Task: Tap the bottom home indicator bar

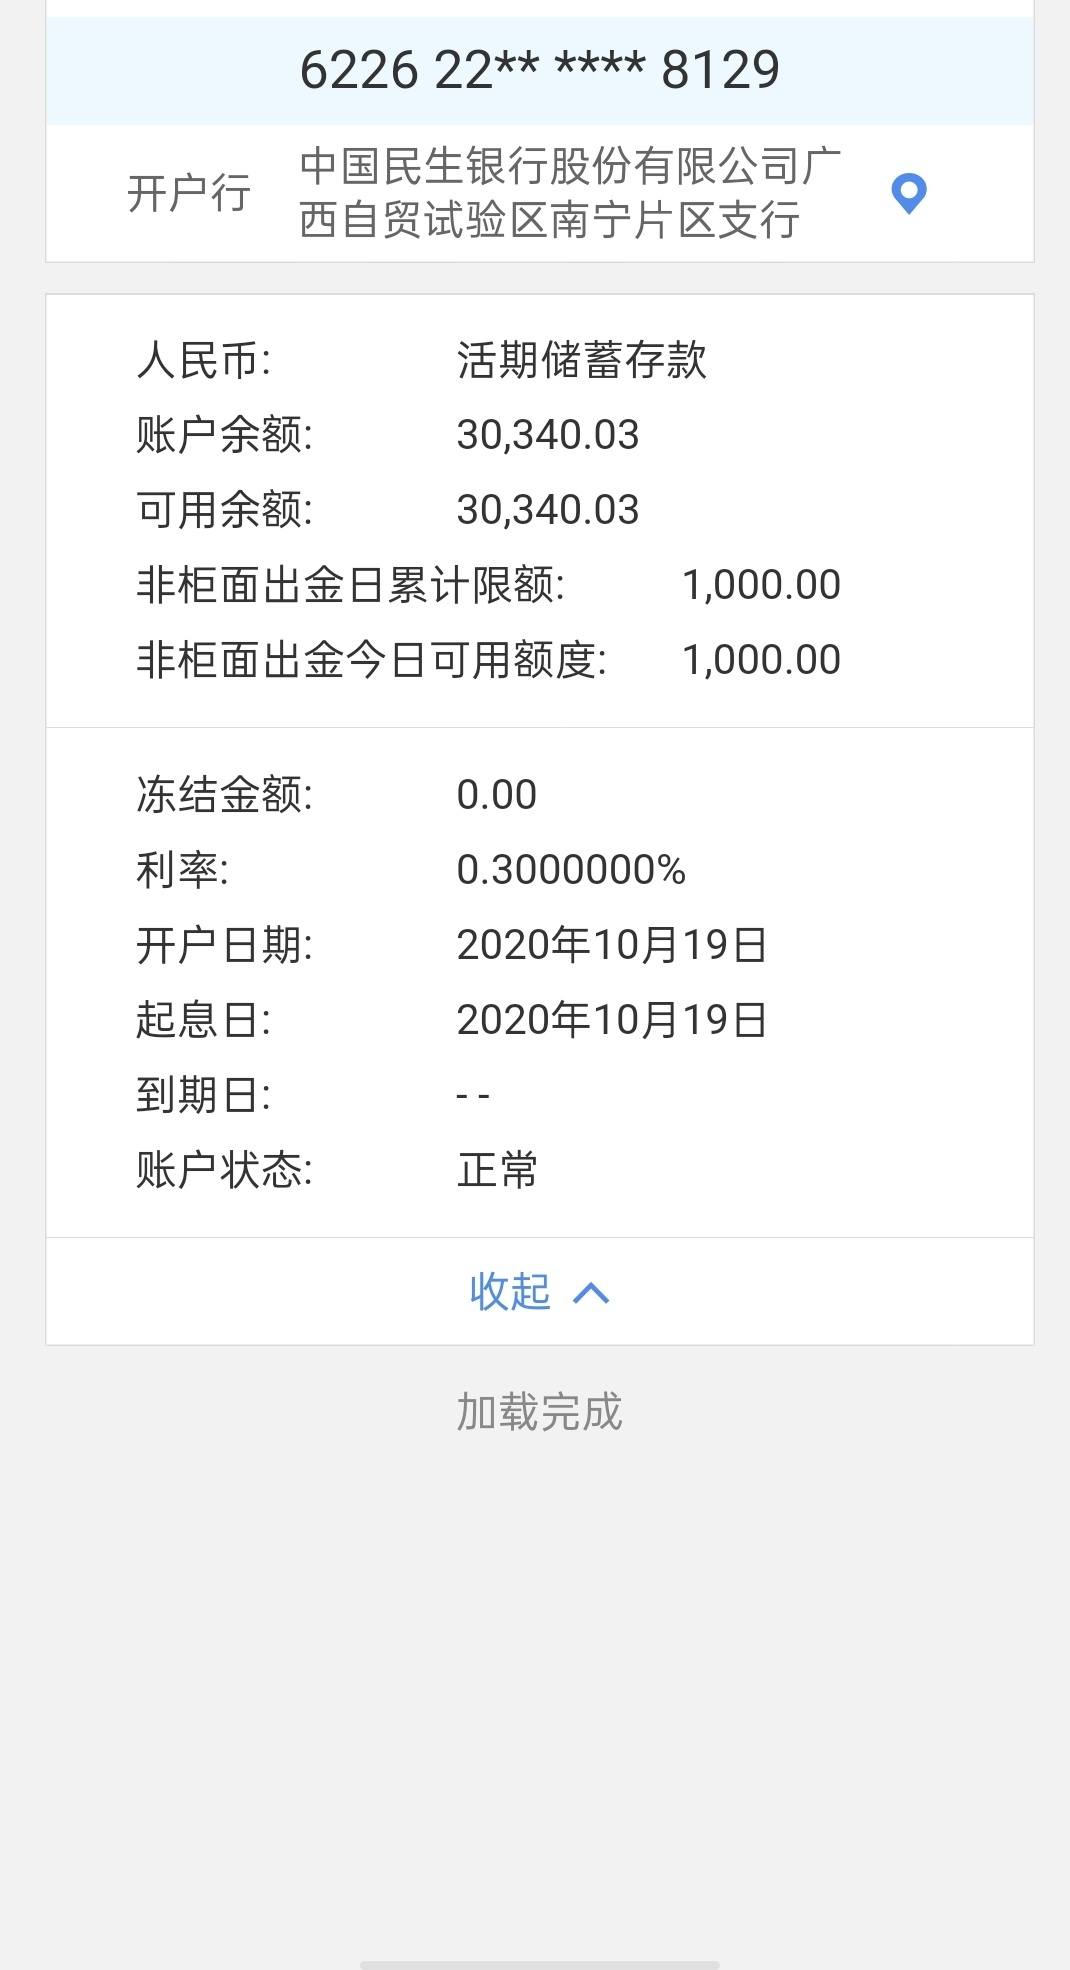Action: pos(540,1964)
